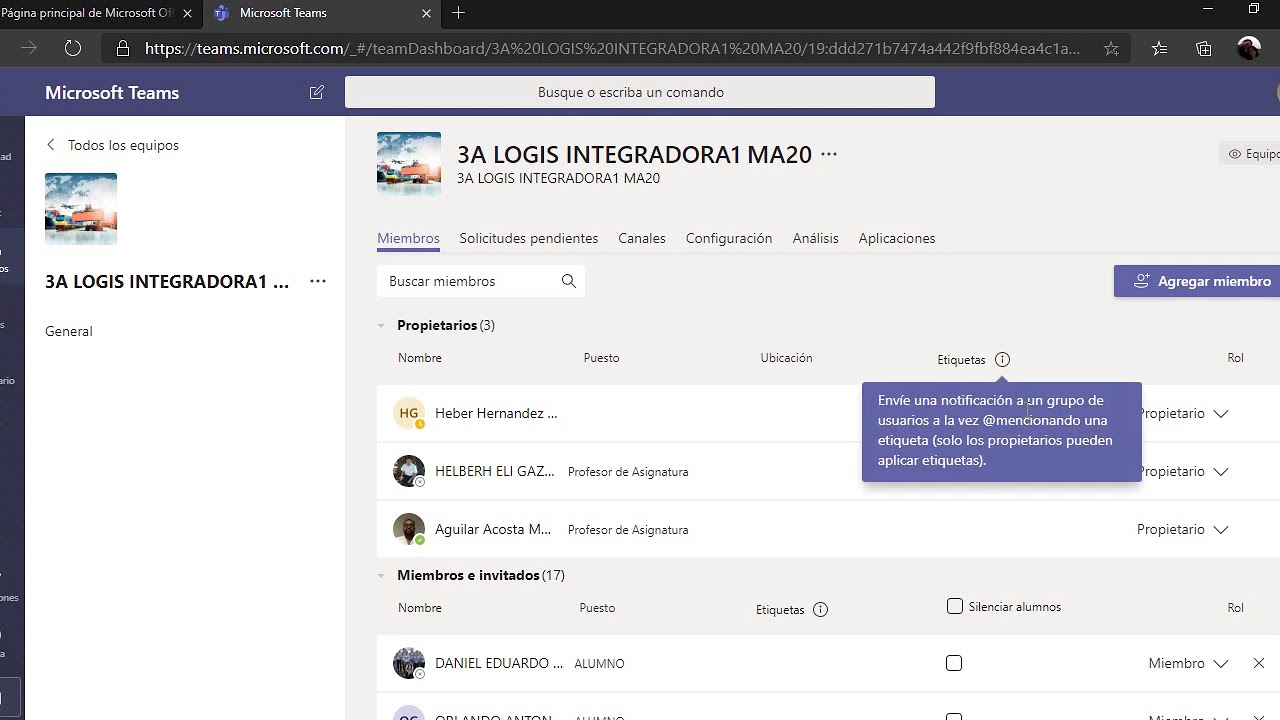Click the 3A LOGIS INTEGRADORA1 name in sidebar
1280x720 pixels.
[167, 281]
